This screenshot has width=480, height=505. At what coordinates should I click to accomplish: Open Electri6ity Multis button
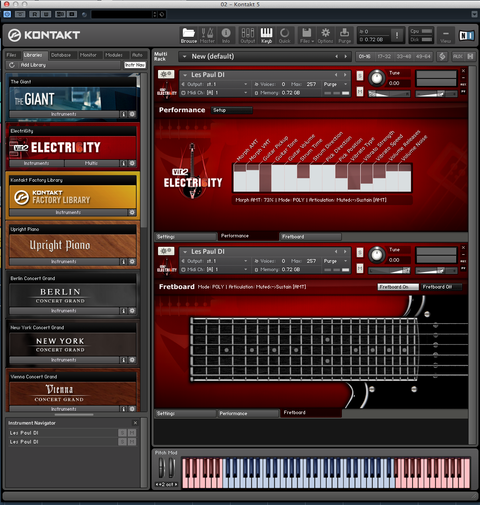point(91,163)
